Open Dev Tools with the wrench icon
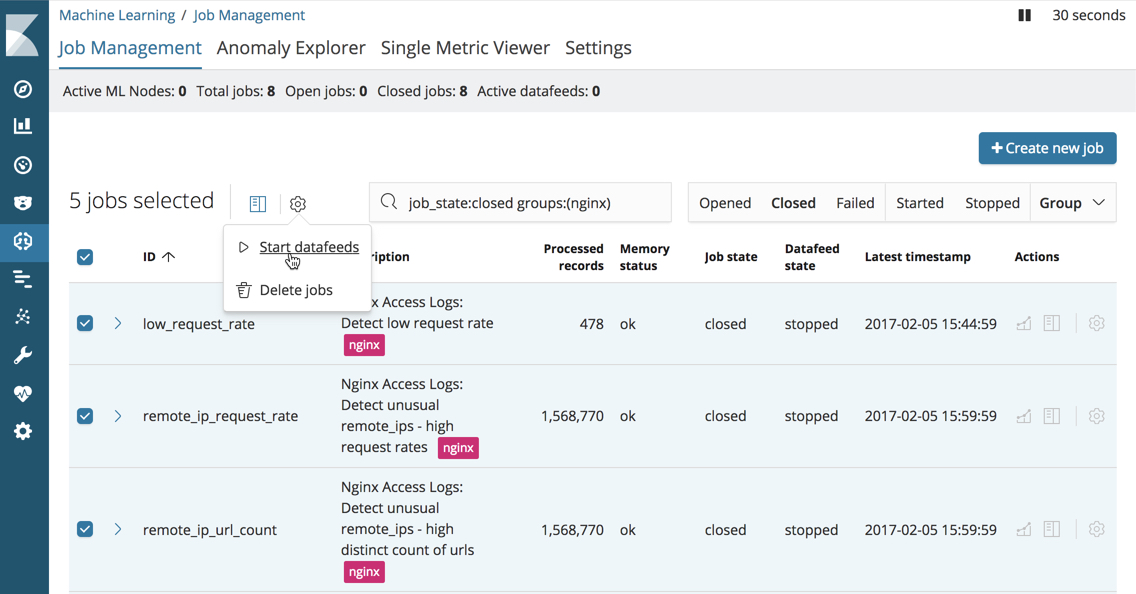 point(22,354)
